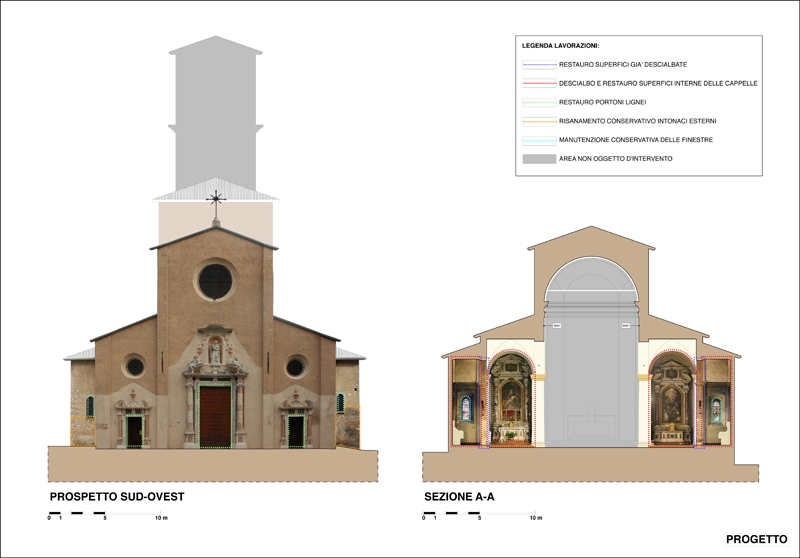Click the 'LEGENDA LAVORAZIONI:' heading
Viewport: 800px width, 558px height.
coord(568,46)
